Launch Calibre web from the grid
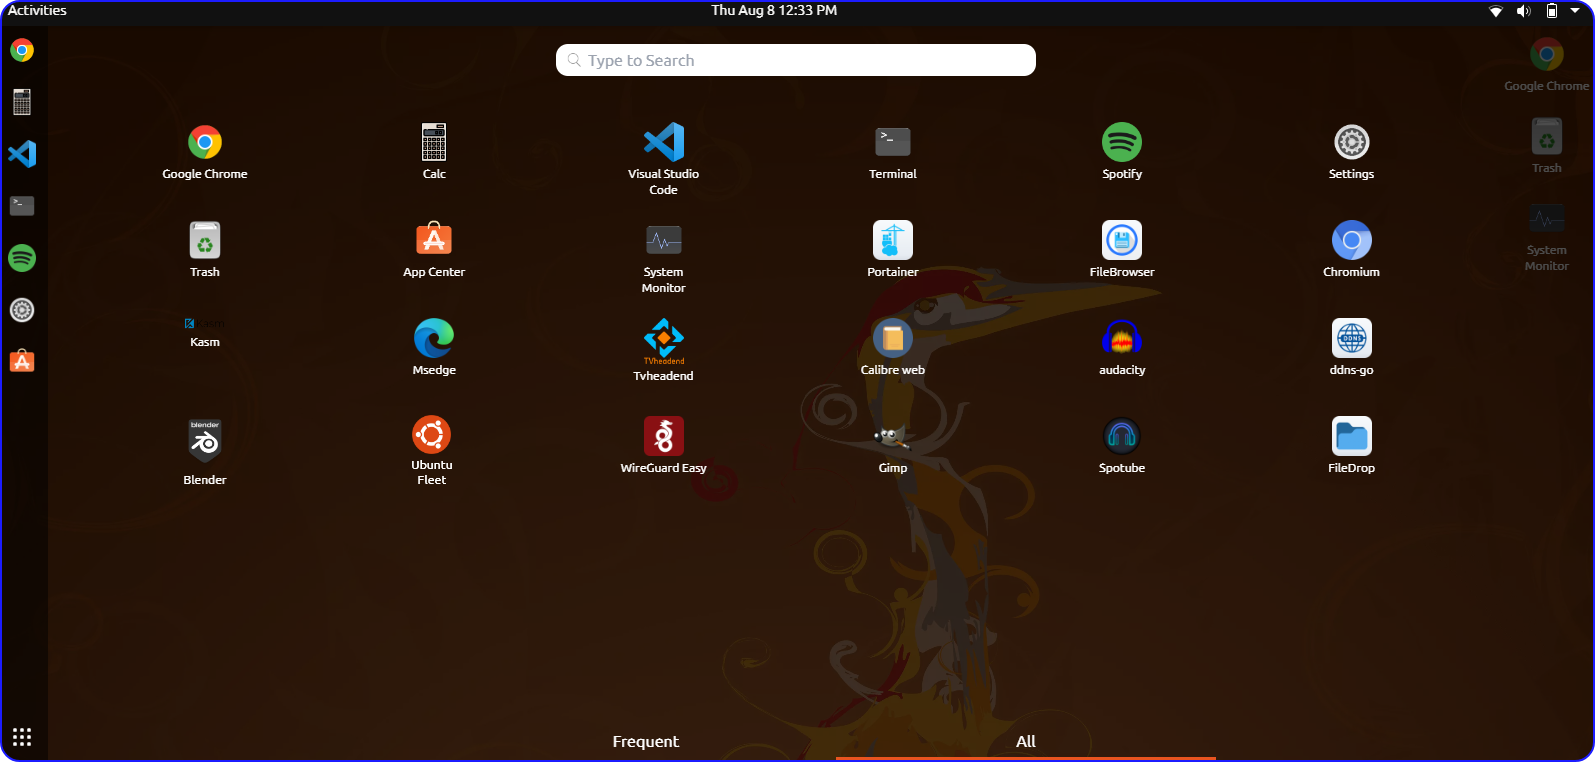This screenshot has width=1595, height=762. coord(892,339)
